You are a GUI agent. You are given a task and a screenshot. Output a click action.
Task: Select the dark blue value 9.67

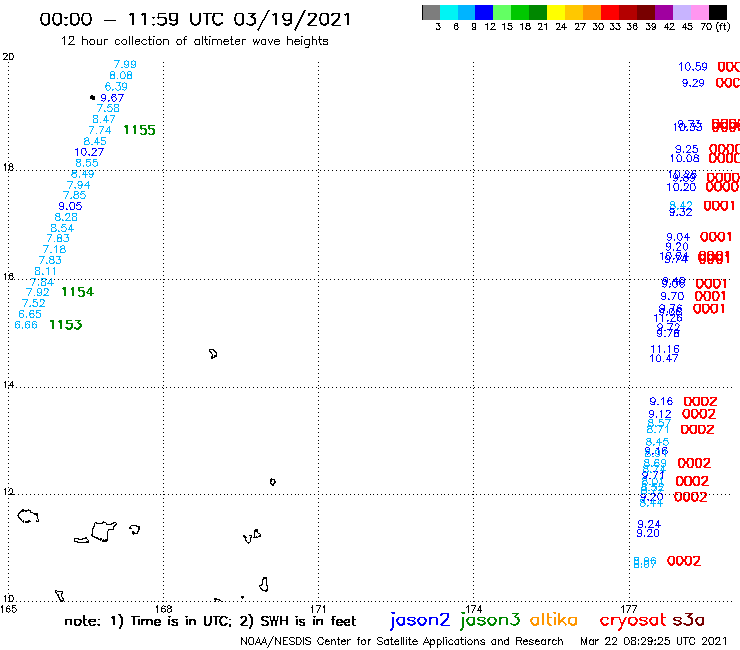click(112, 98)
